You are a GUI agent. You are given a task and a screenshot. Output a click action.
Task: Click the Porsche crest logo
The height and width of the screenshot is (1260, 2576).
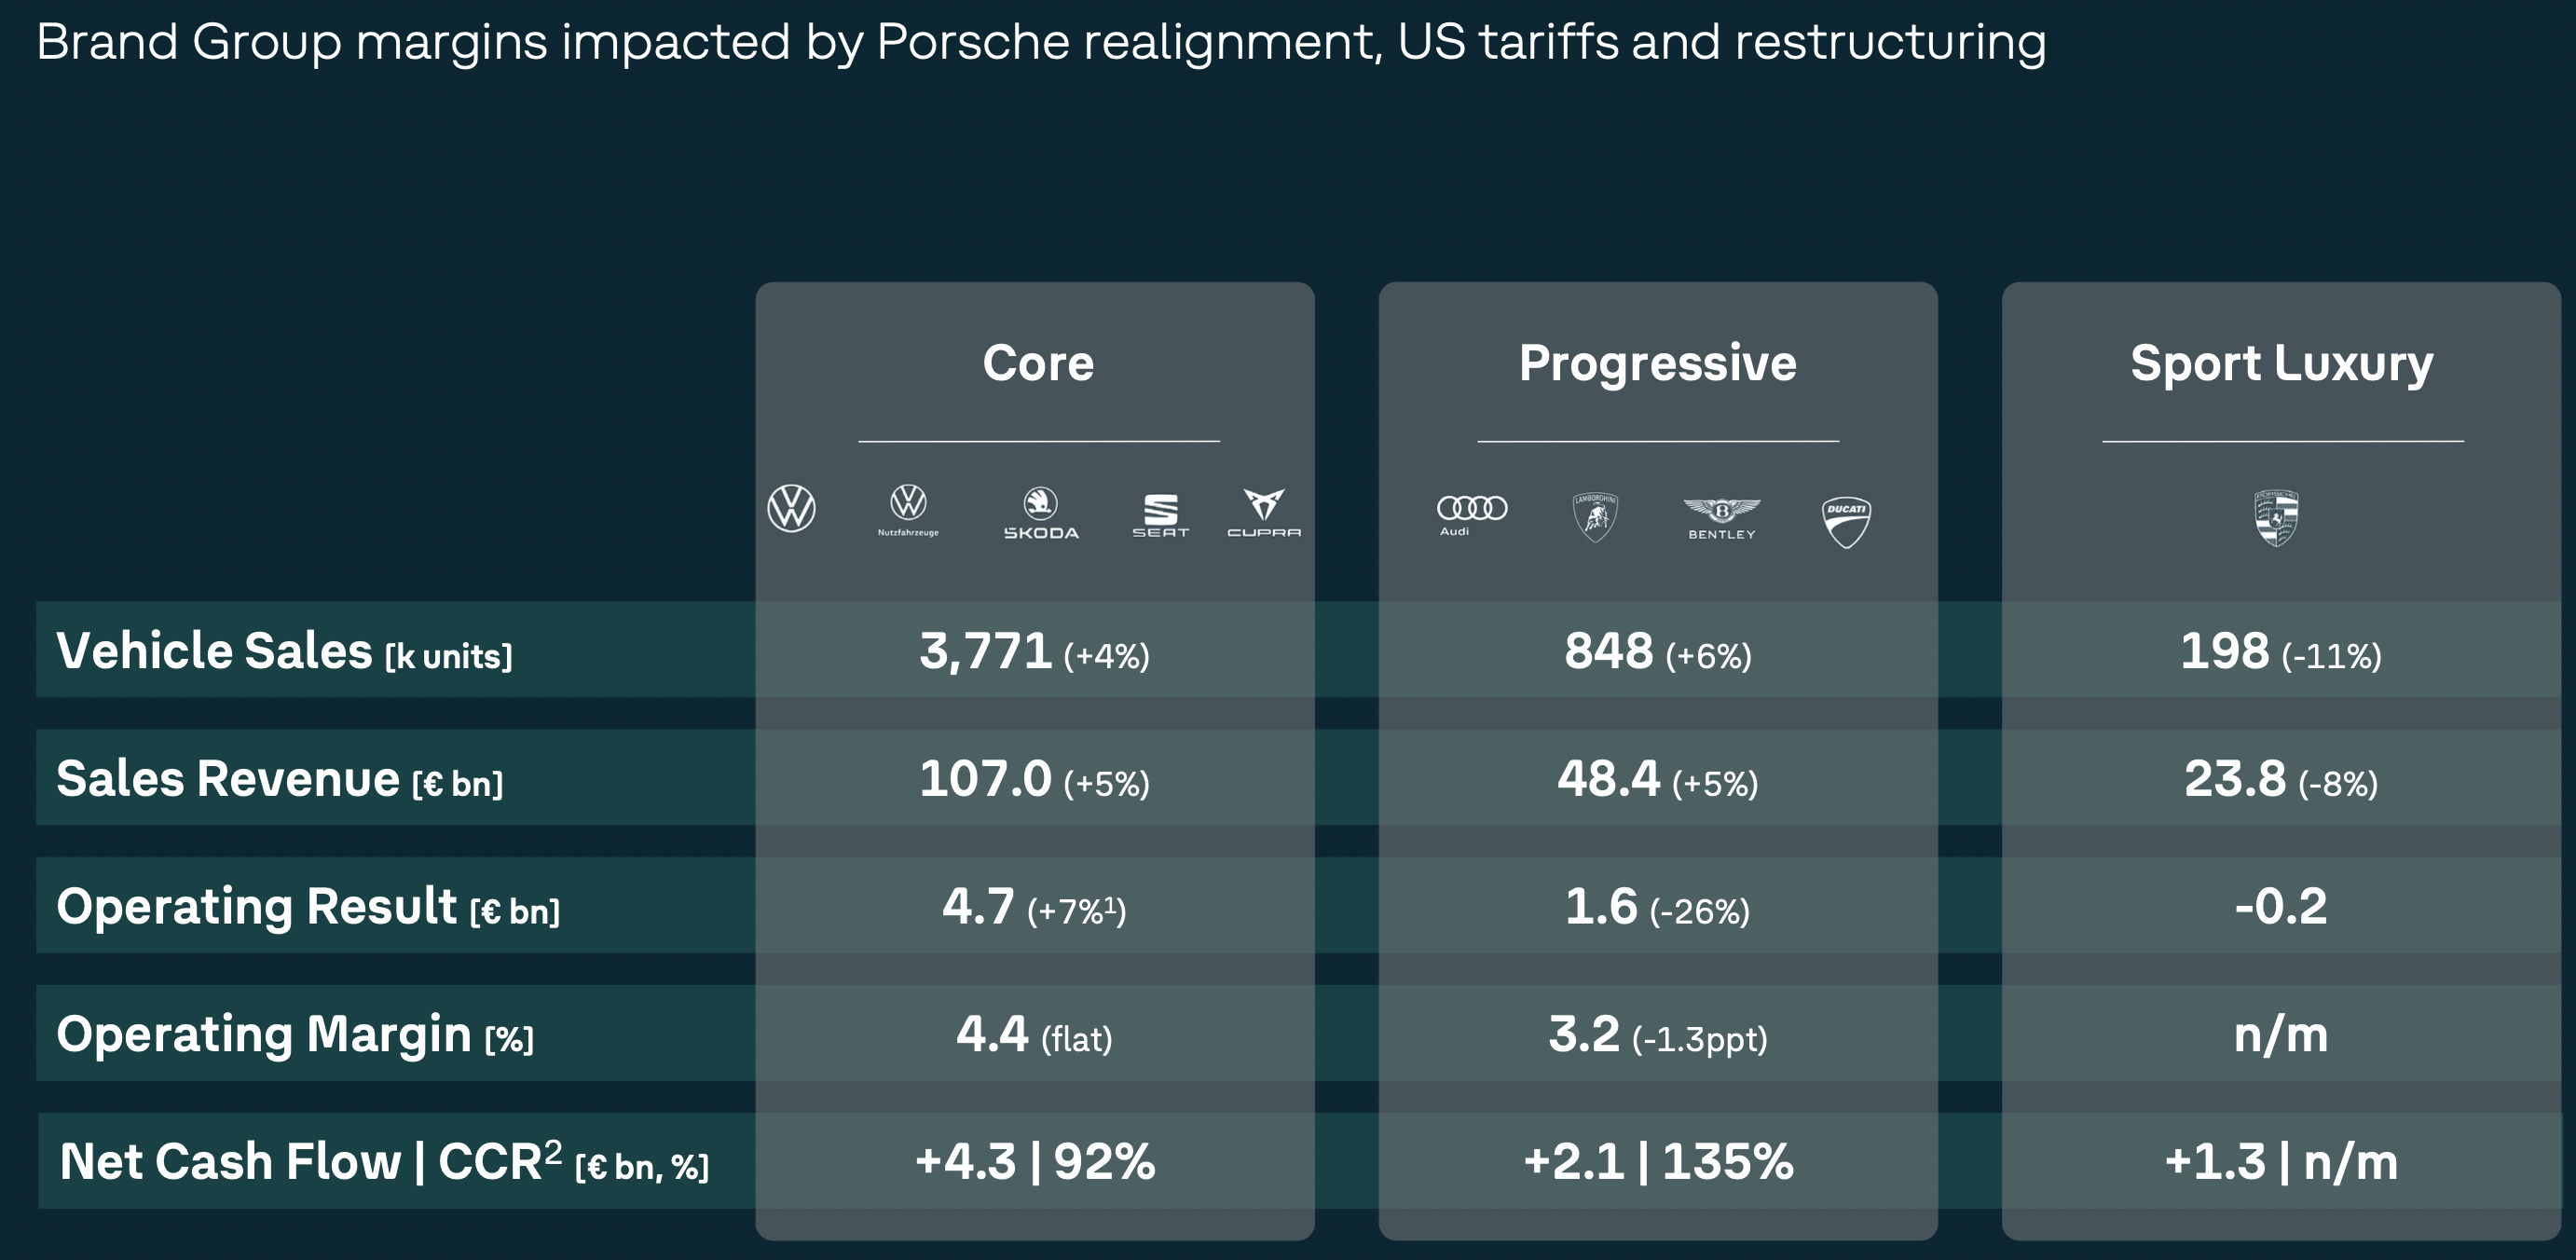pyautogui.click(x=2276, y=518)
